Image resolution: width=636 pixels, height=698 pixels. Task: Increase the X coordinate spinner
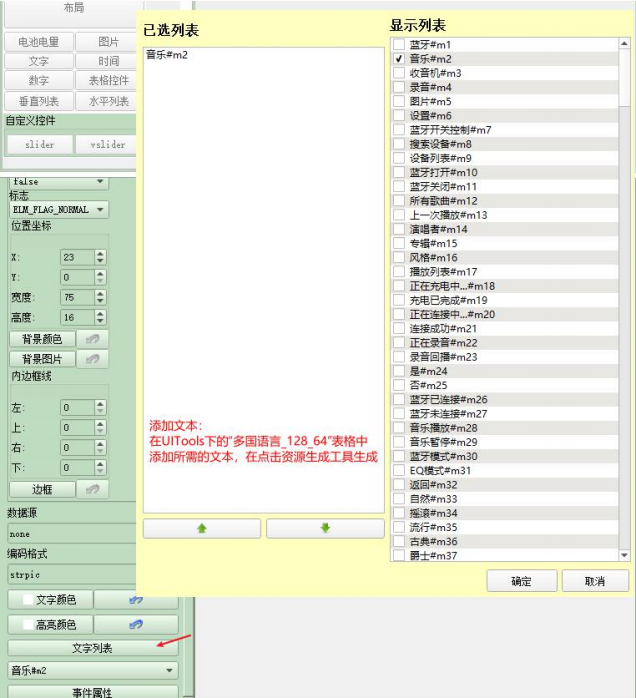pos(100,254)
